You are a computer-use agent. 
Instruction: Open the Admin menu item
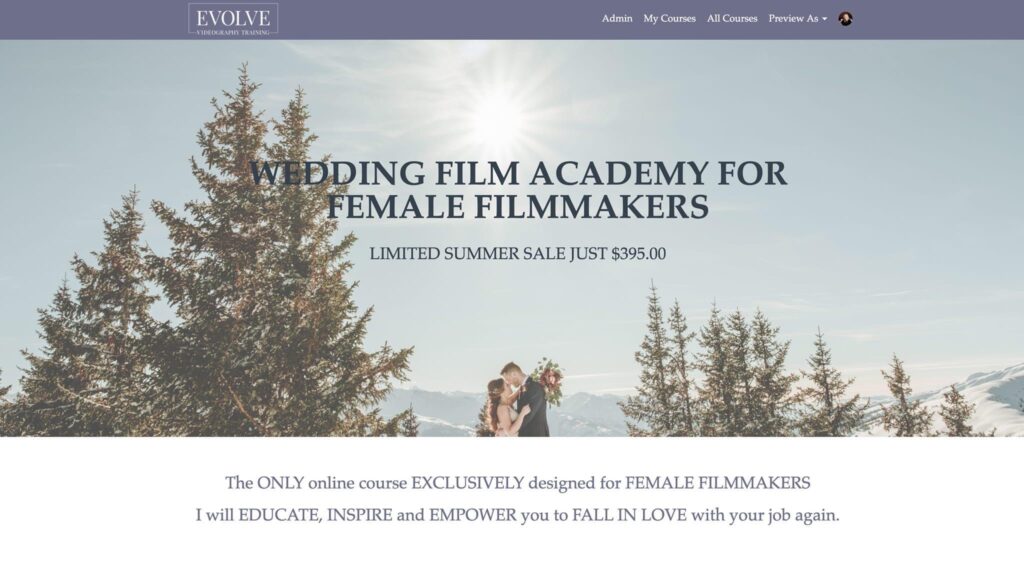[x=617, y=19]
